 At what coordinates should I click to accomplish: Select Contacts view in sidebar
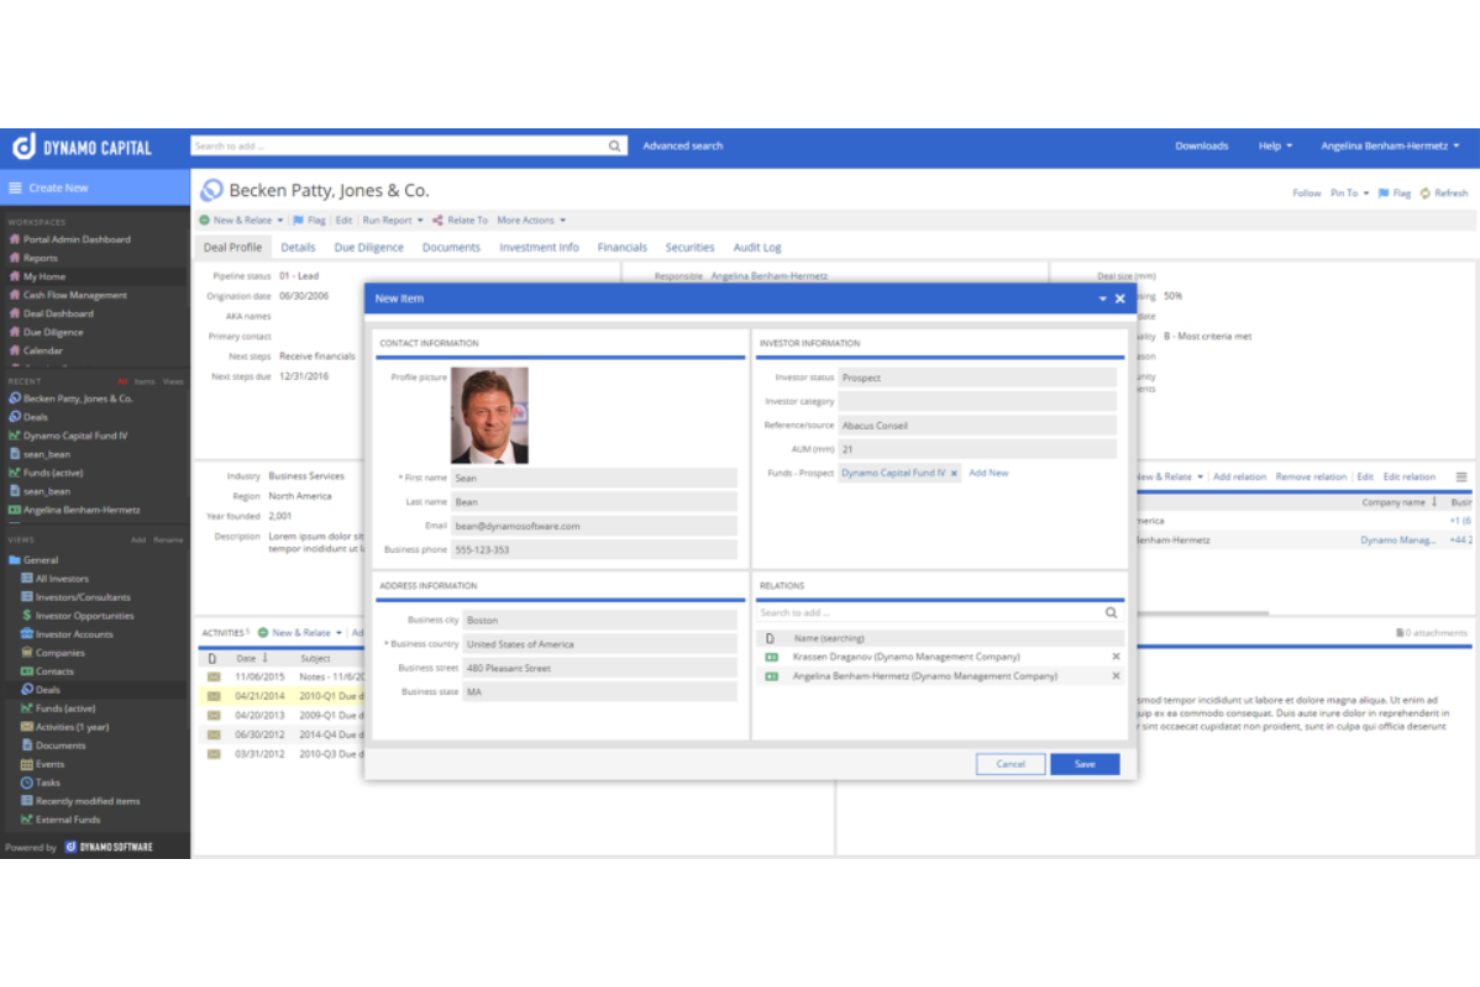(55, 672)
